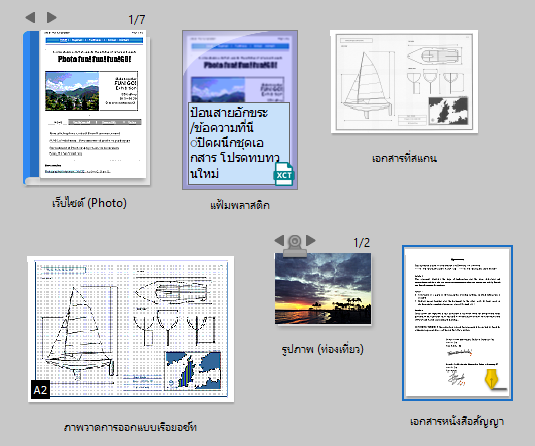Image resolution: width=535 pixels, height=446 pixels.
Task: Click the 1/7 page counter
Action: click(136, 20)
